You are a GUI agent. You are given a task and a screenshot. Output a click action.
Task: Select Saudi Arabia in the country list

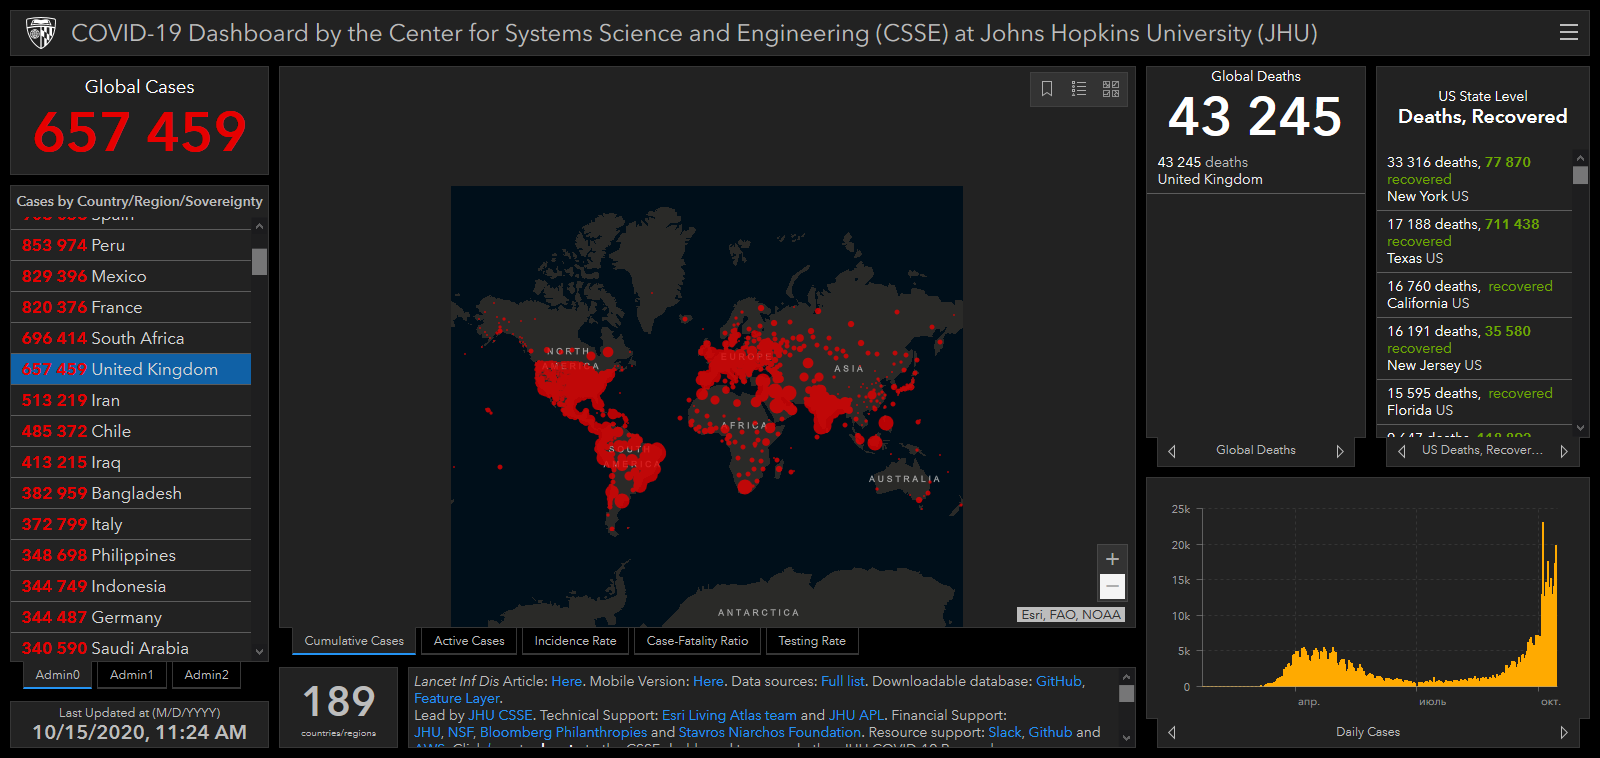pos(131,648)
